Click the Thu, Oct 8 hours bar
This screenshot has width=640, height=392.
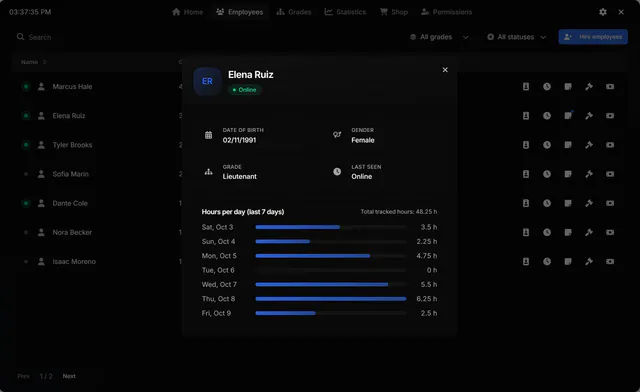pyautogui.click(x=331, y=299)
